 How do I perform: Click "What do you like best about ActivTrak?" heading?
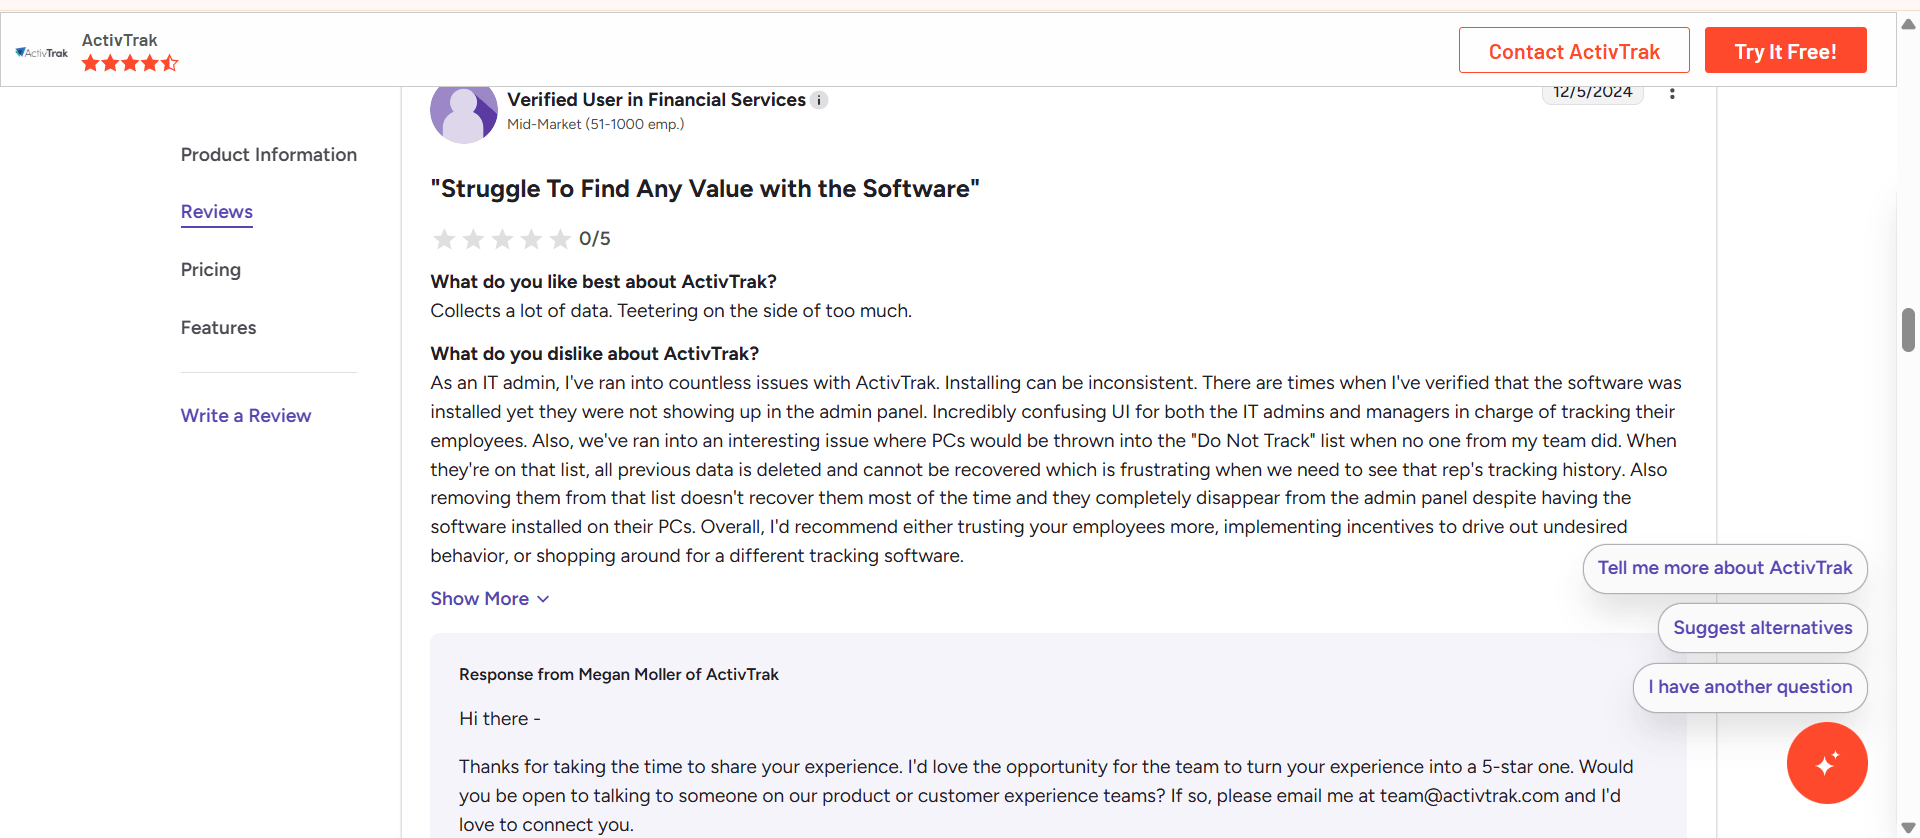(x=604, y=282)
